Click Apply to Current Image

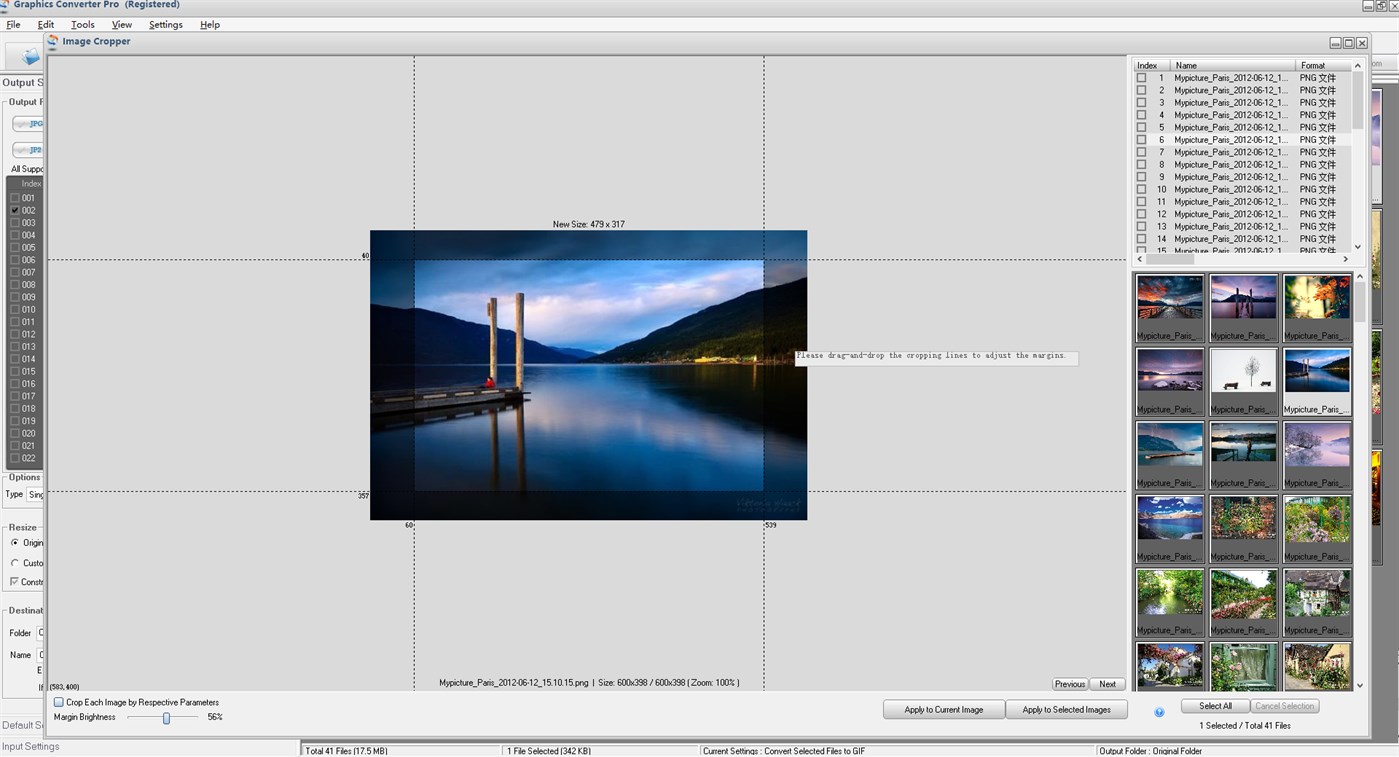[943, 709]
